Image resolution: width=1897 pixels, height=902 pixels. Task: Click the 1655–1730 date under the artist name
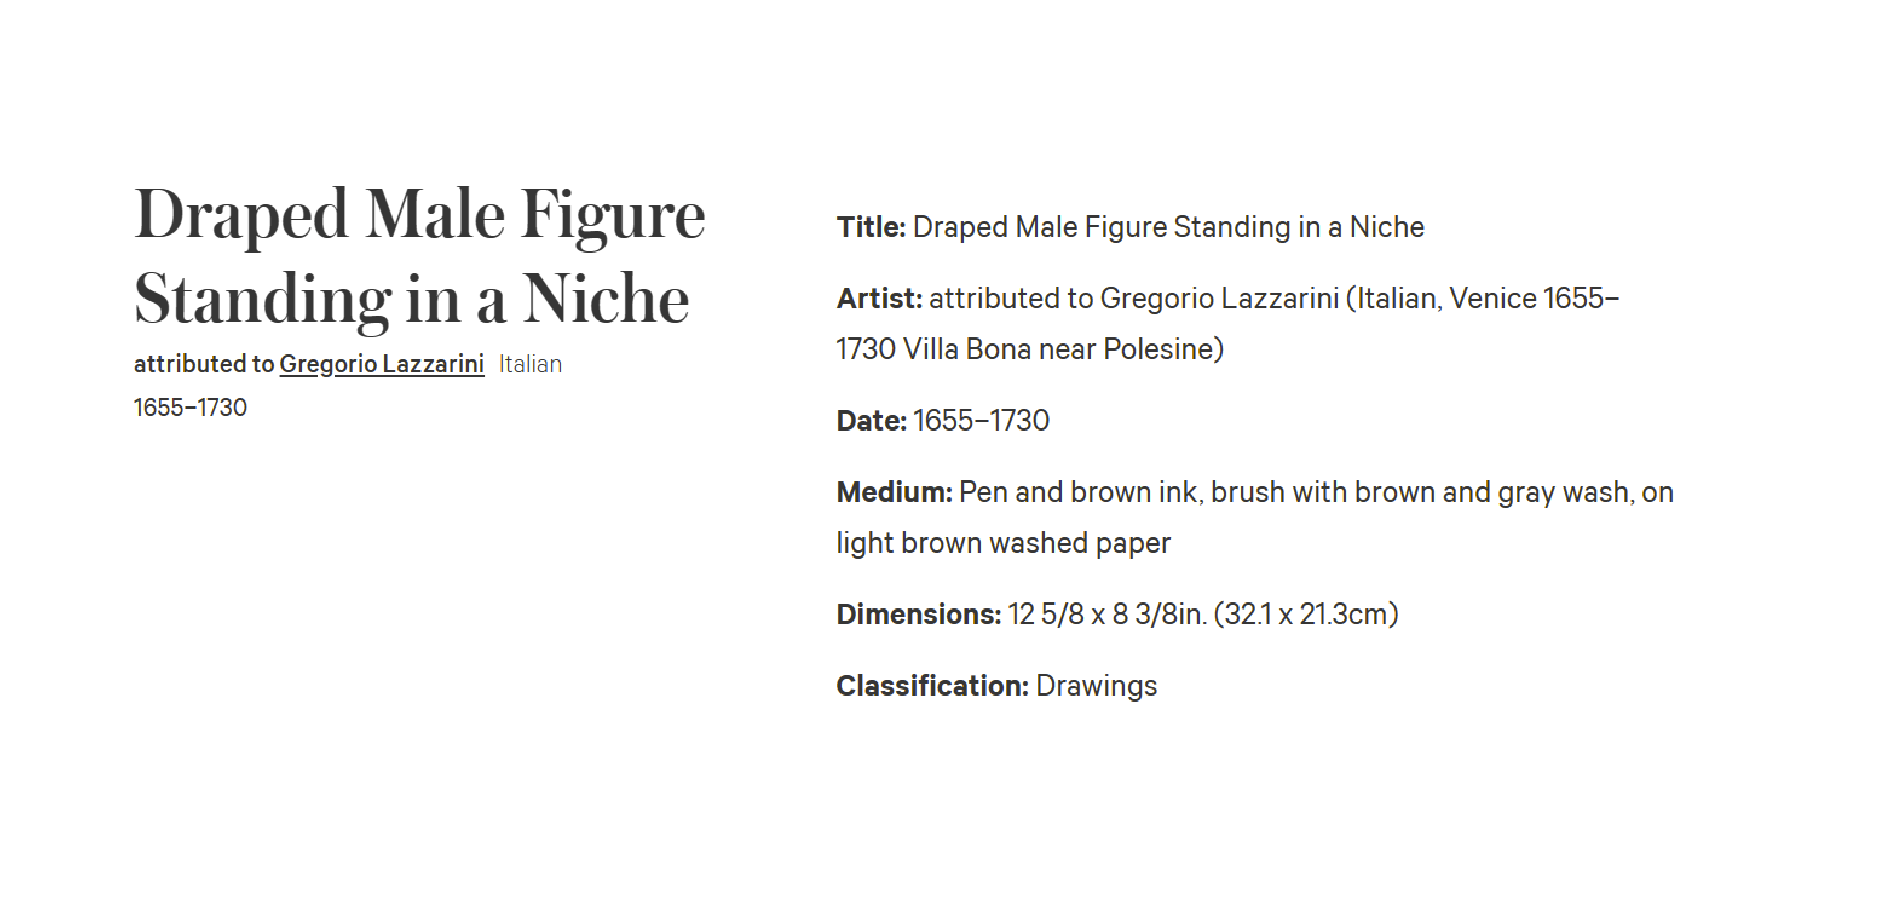(190, 408)
